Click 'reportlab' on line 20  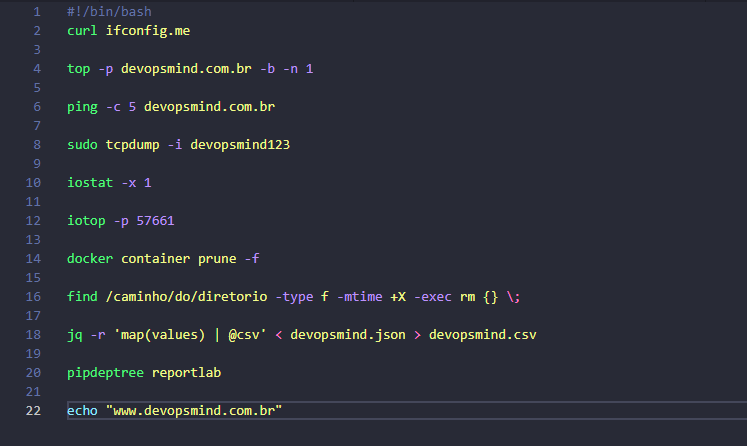pyautogui.click(x=186, y=373)
